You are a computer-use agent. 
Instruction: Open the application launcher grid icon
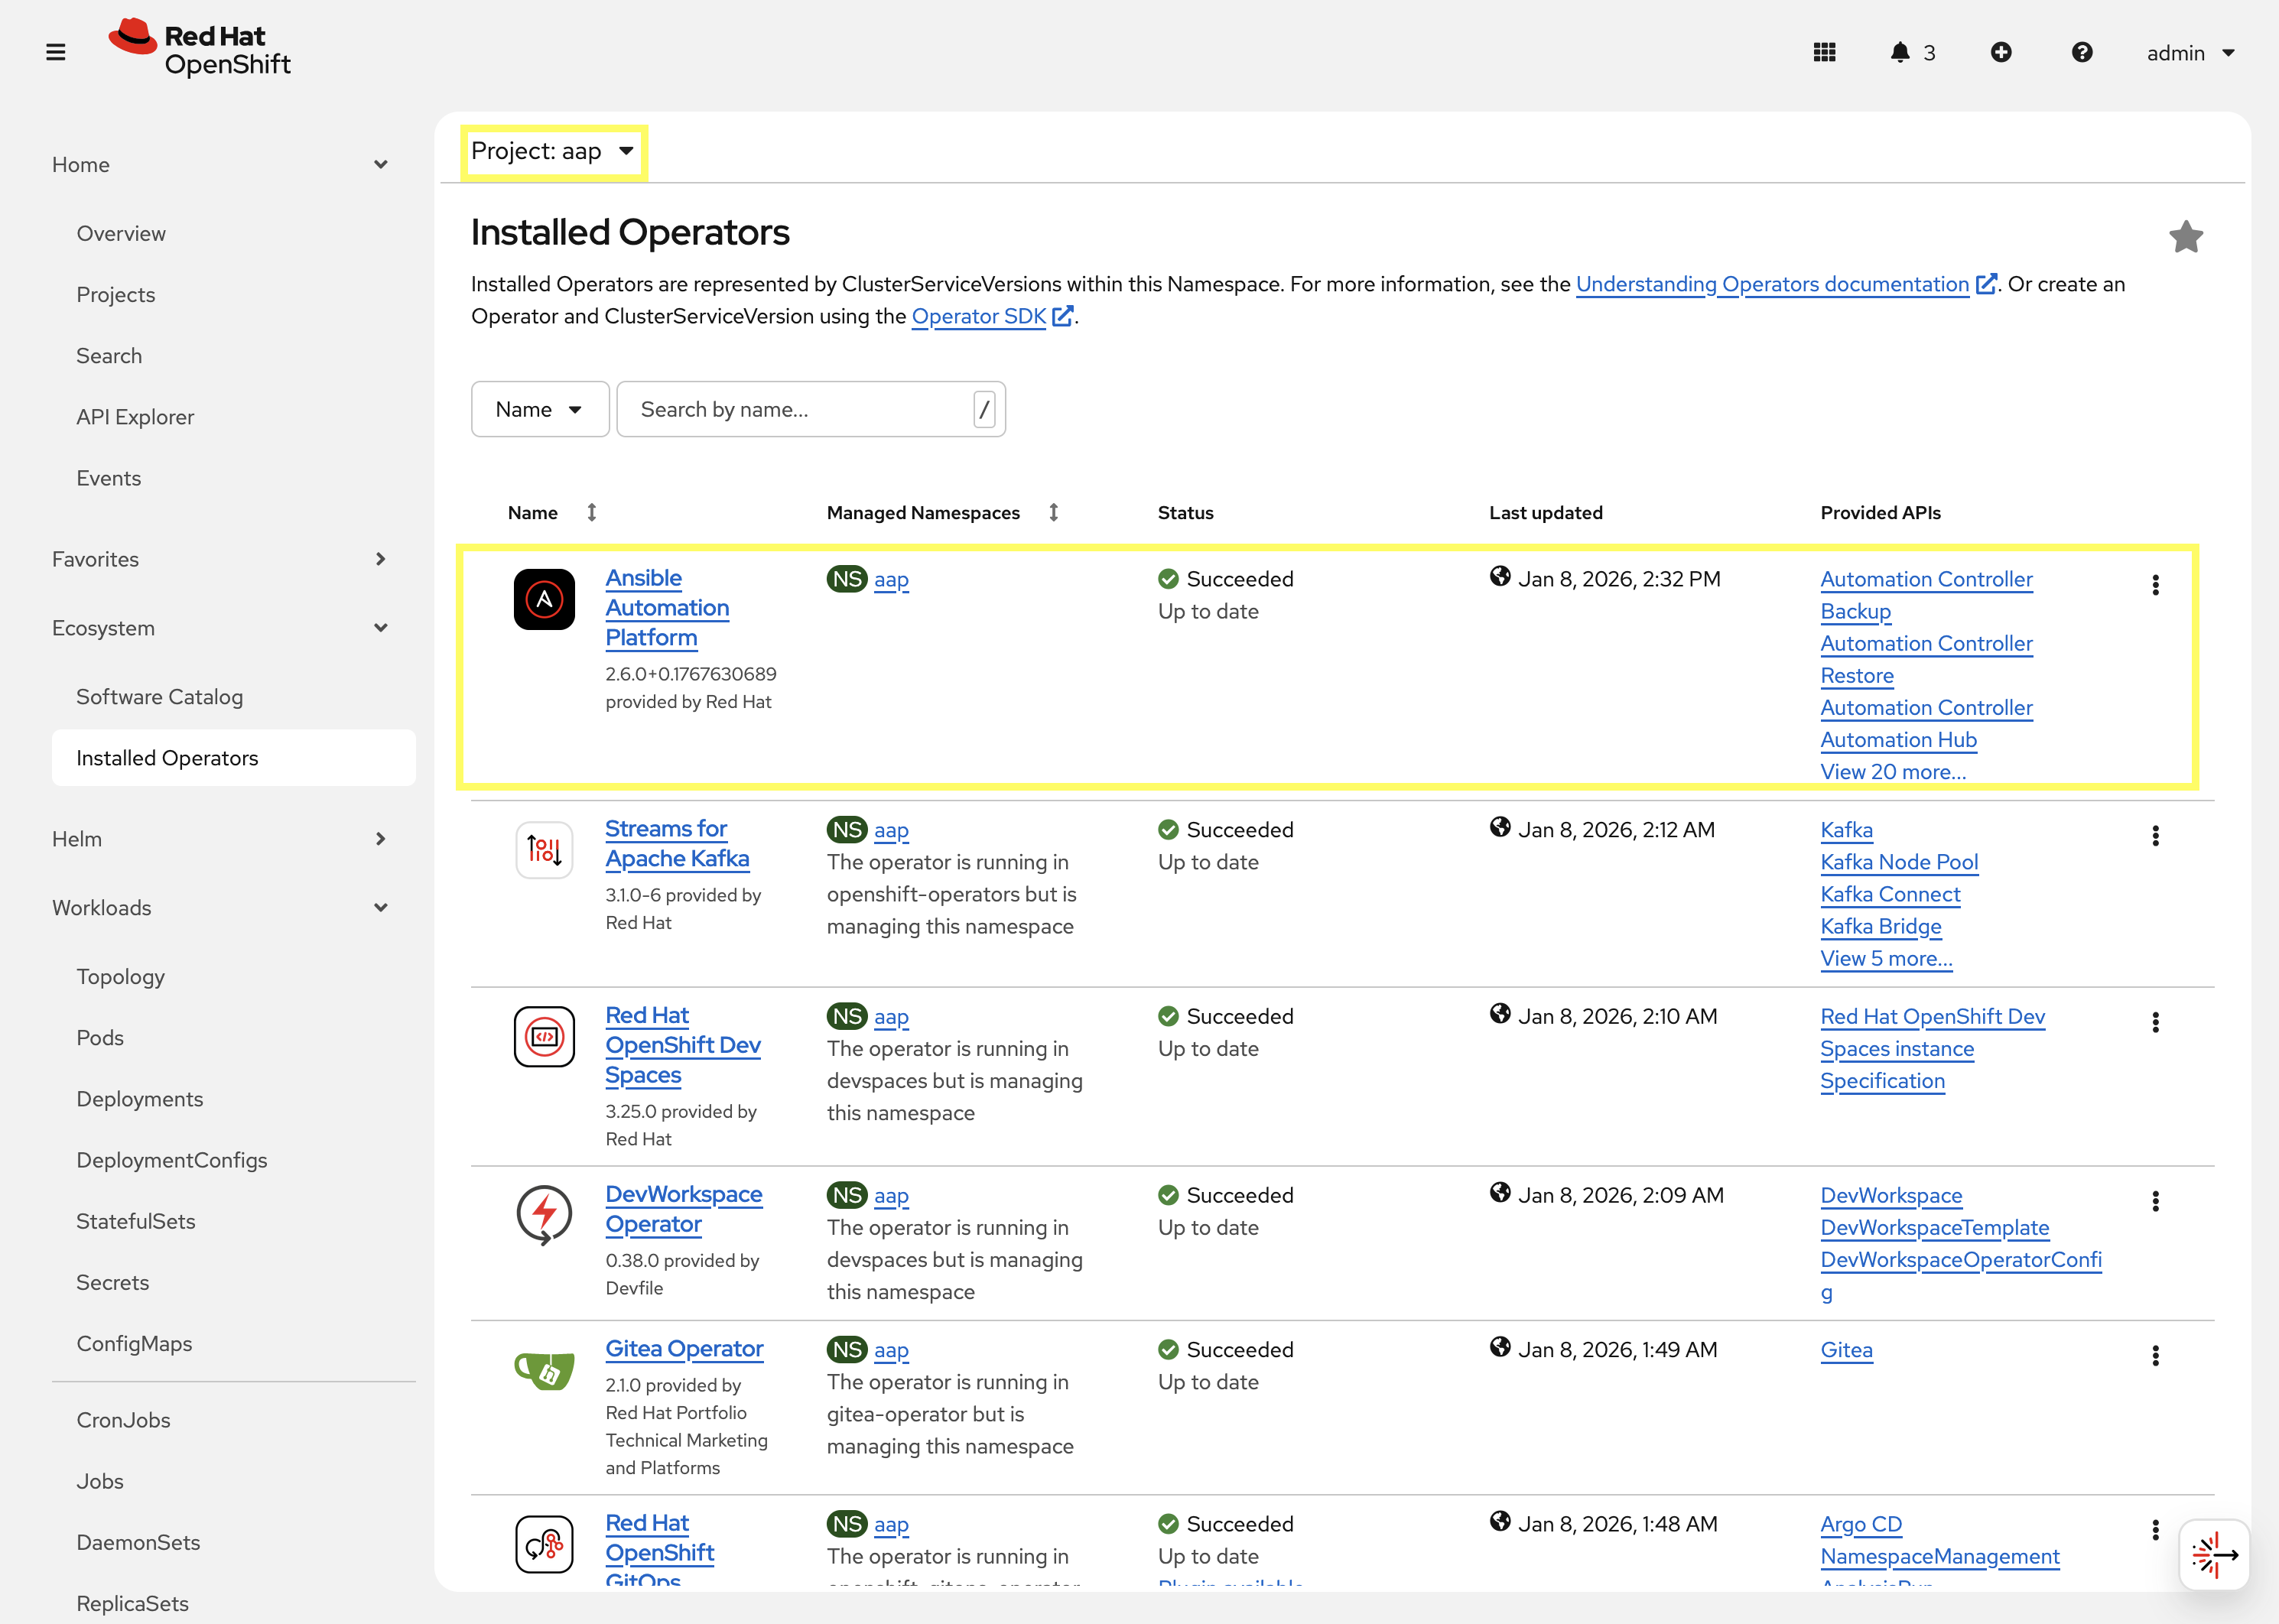point(1824,52)
